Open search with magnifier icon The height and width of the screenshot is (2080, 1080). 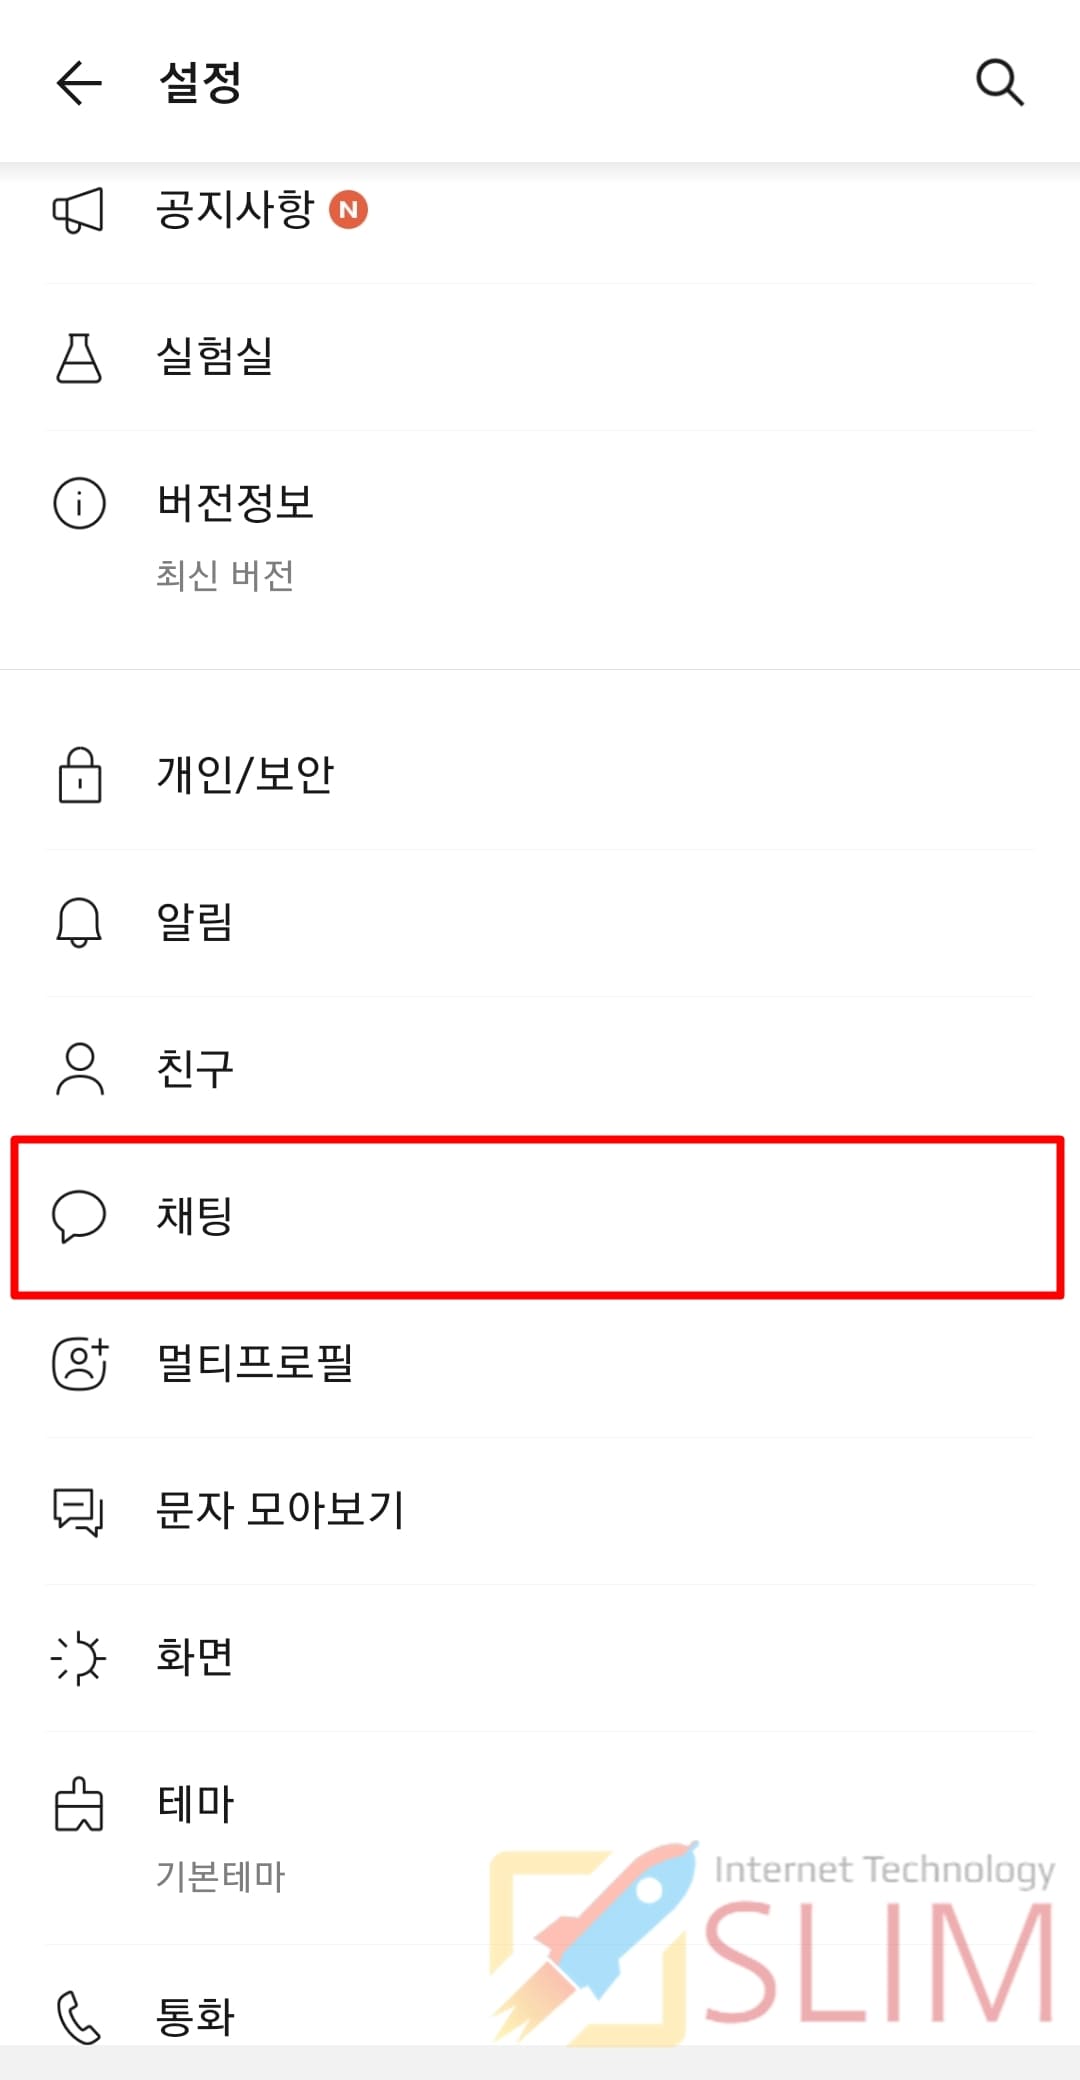coord(999,82)
